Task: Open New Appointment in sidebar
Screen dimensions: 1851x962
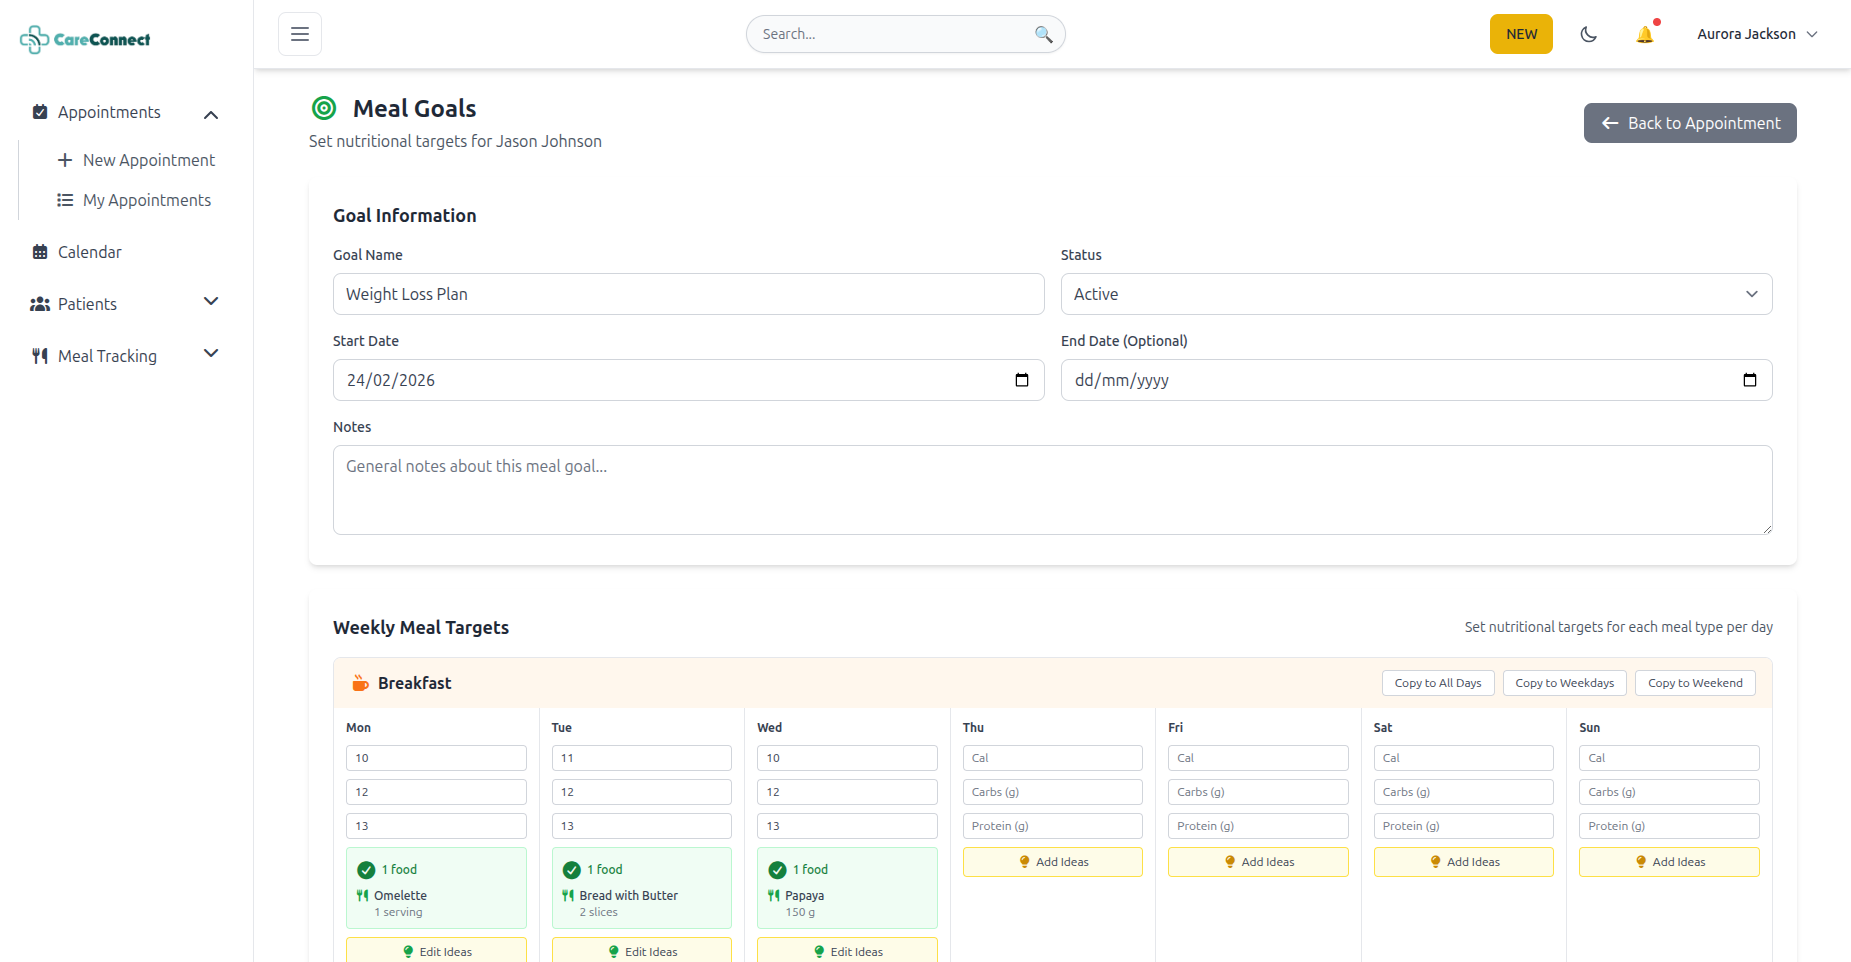Action: (148, 160)
